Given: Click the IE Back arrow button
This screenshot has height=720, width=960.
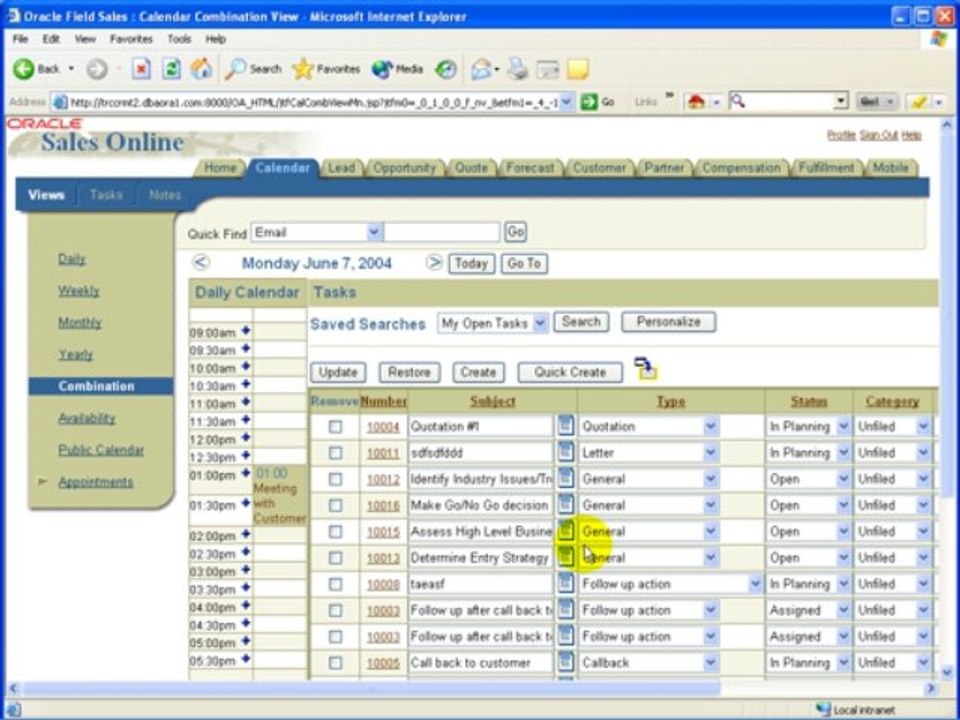Looking at the screenshot, I should [x=24, y=69].
